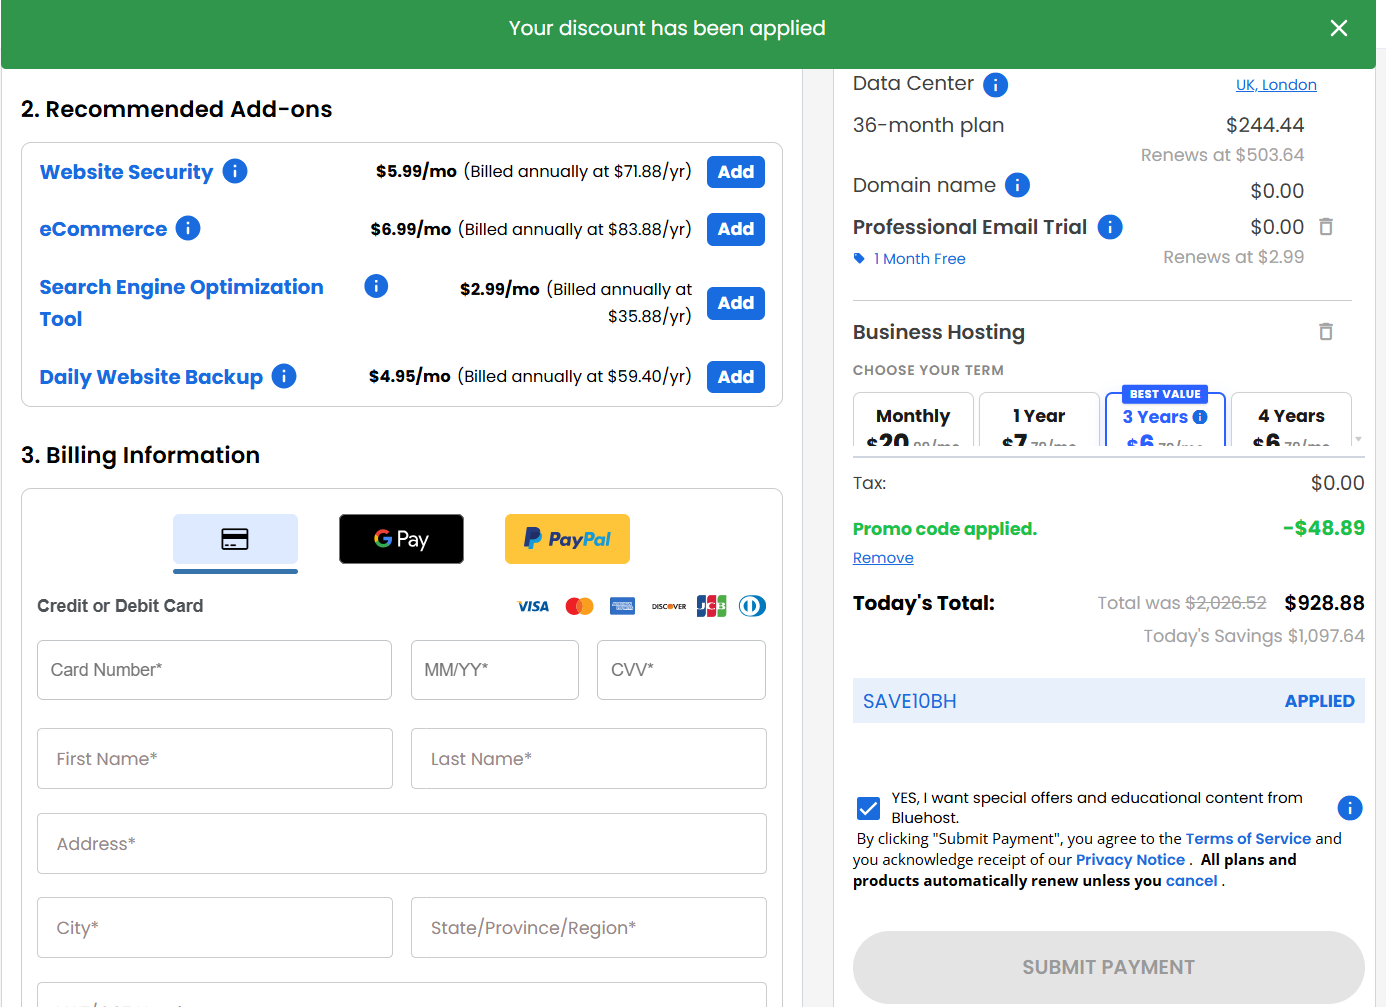Click info icon beside Data Center
Viewport: 1386px width, 1007px height.
(x=995, y=85)
